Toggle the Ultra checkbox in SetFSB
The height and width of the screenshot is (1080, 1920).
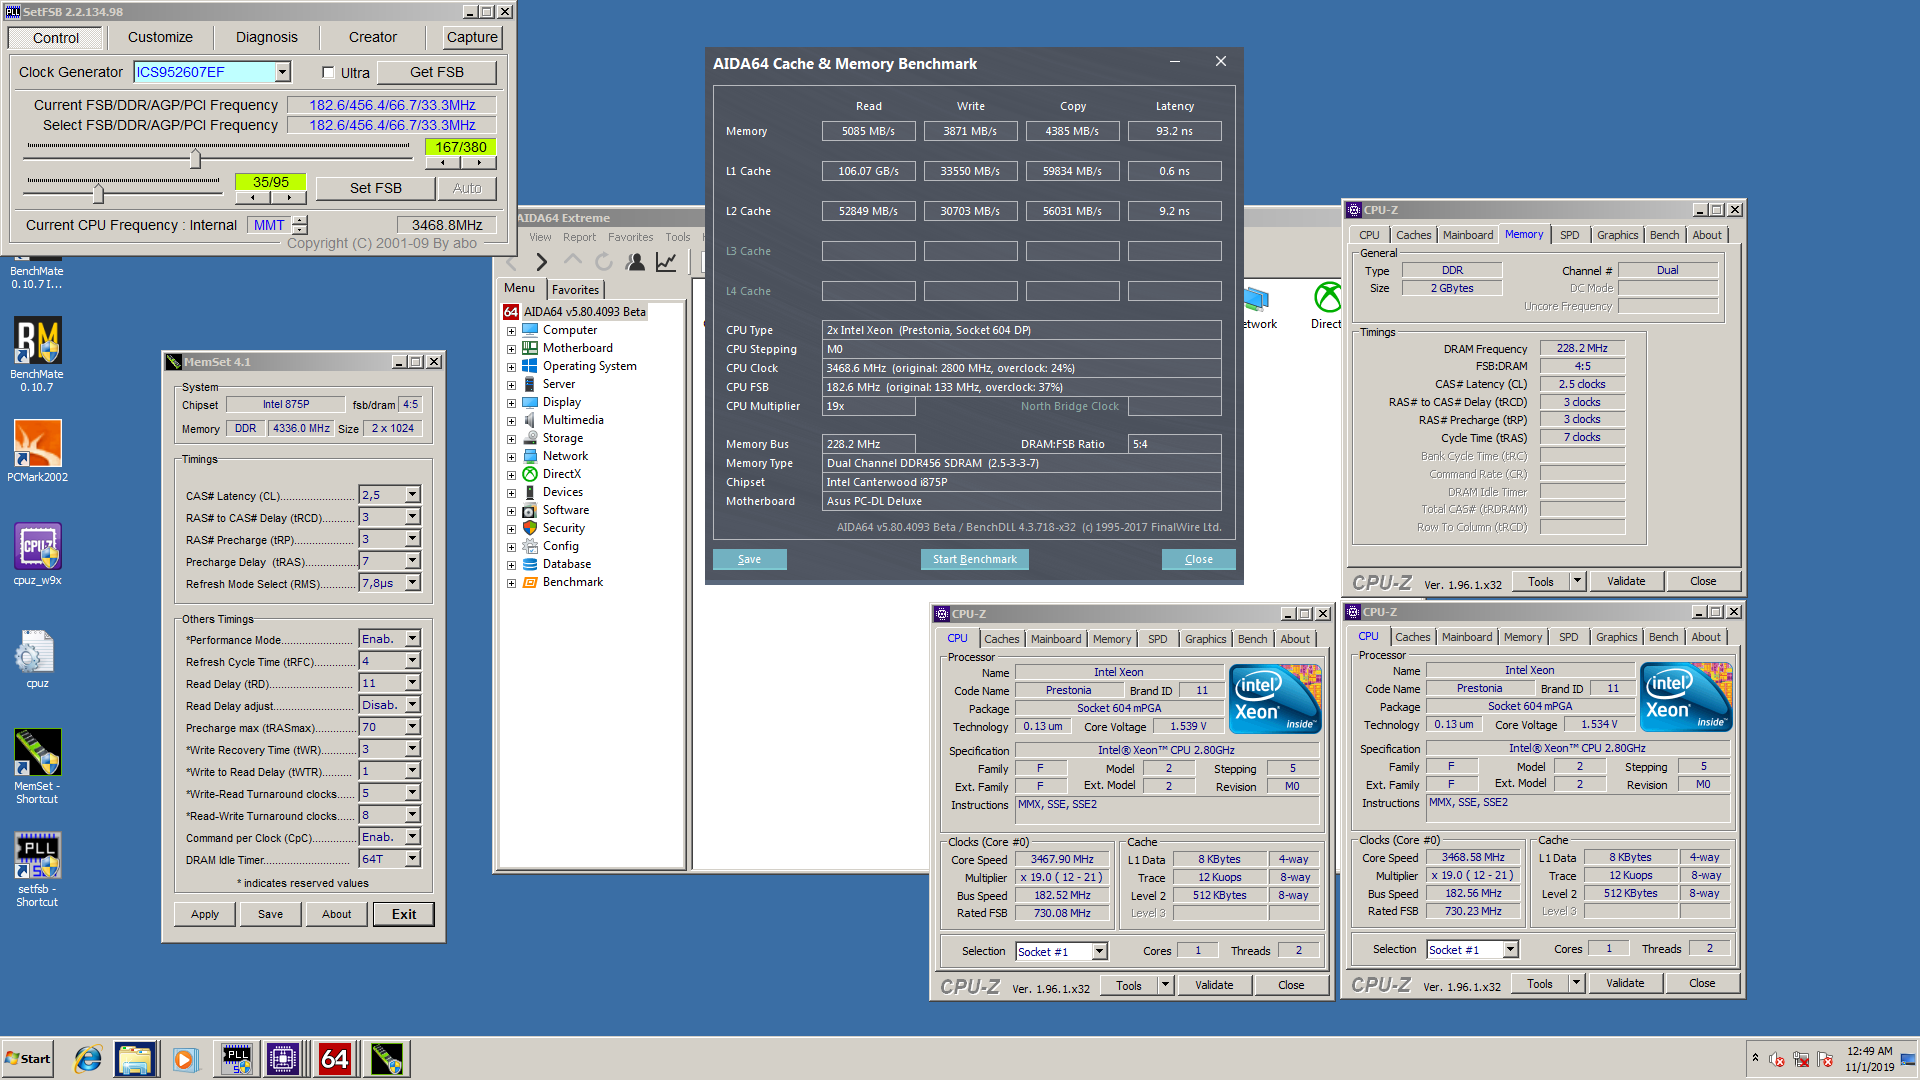pyautogui.click(x=328, y=72)
